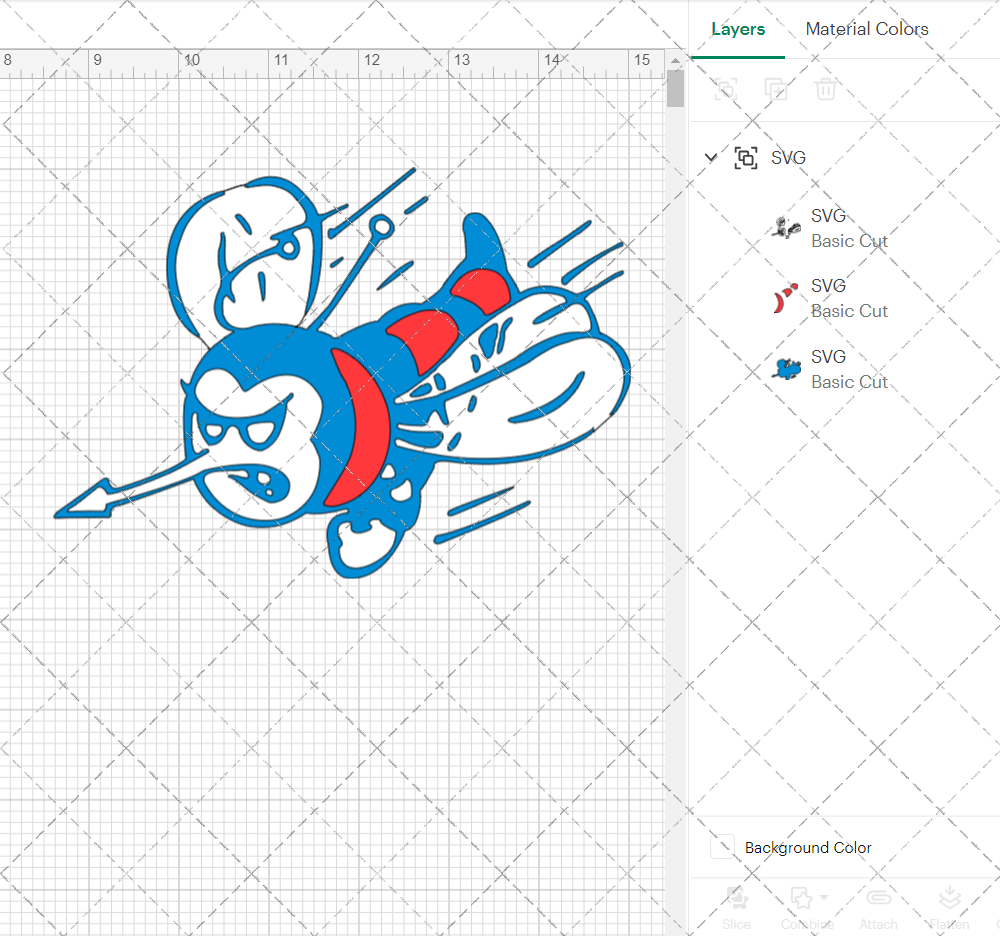Open the Combine menu
This screenshot has height=936, width=1000.
(807, 908)
